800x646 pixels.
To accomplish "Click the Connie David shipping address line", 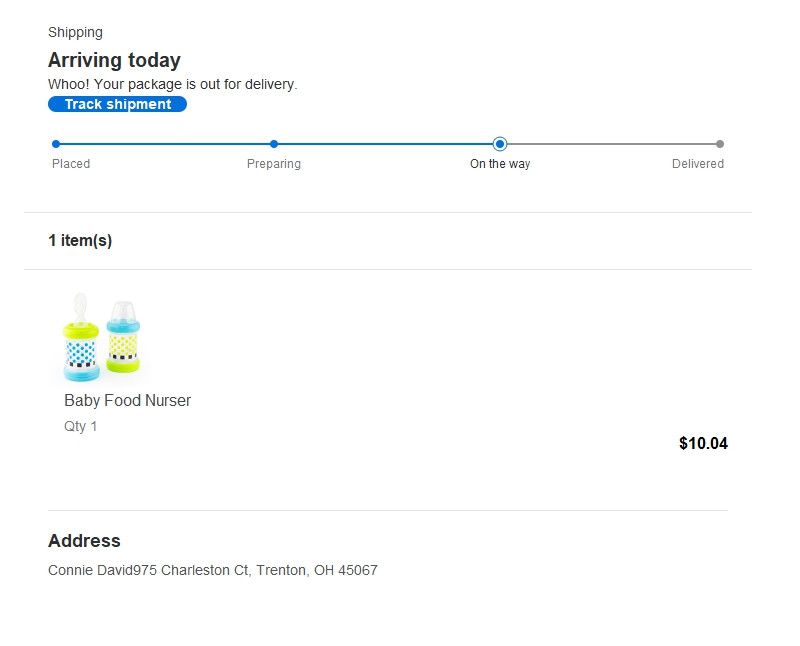I will 213,571.
